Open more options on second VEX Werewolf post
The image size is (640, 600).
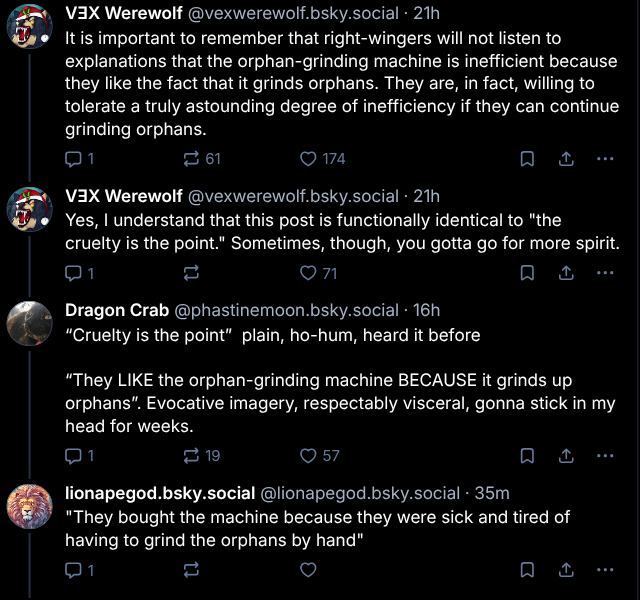coord(604,273)
